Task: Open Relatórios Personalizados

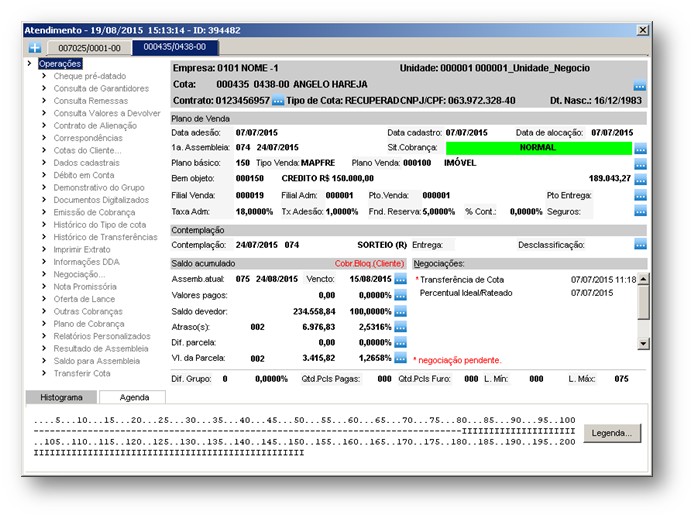Action: (102, 336)
